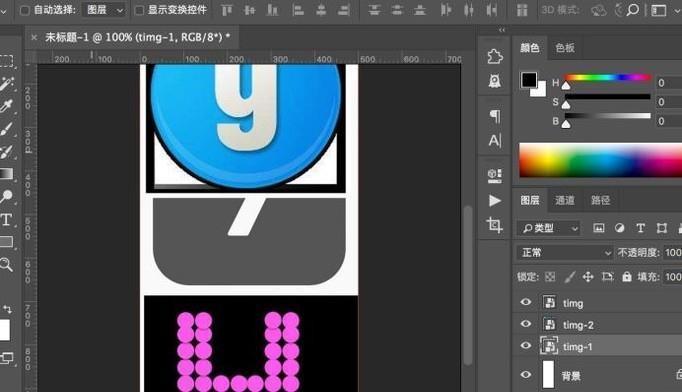This screenshot has width=682, height=392.
Task: Select the Rectangle shape tool
Action: coord(7,241)
